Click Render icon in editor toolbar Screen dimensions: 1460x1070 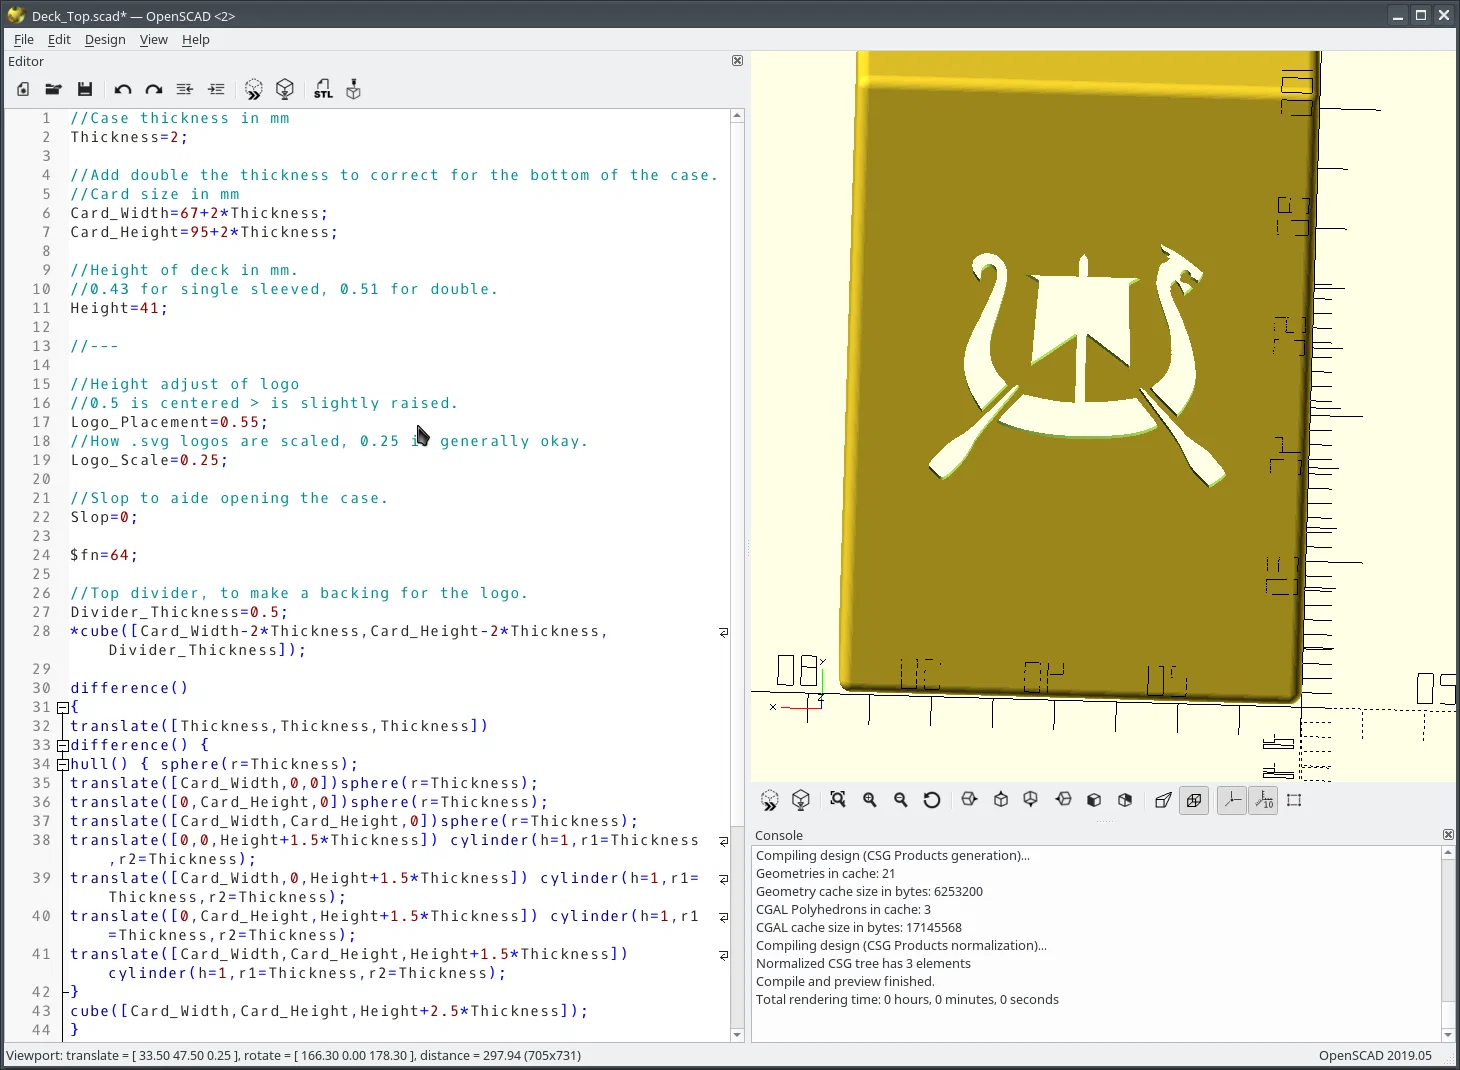[x=285, y=90]
